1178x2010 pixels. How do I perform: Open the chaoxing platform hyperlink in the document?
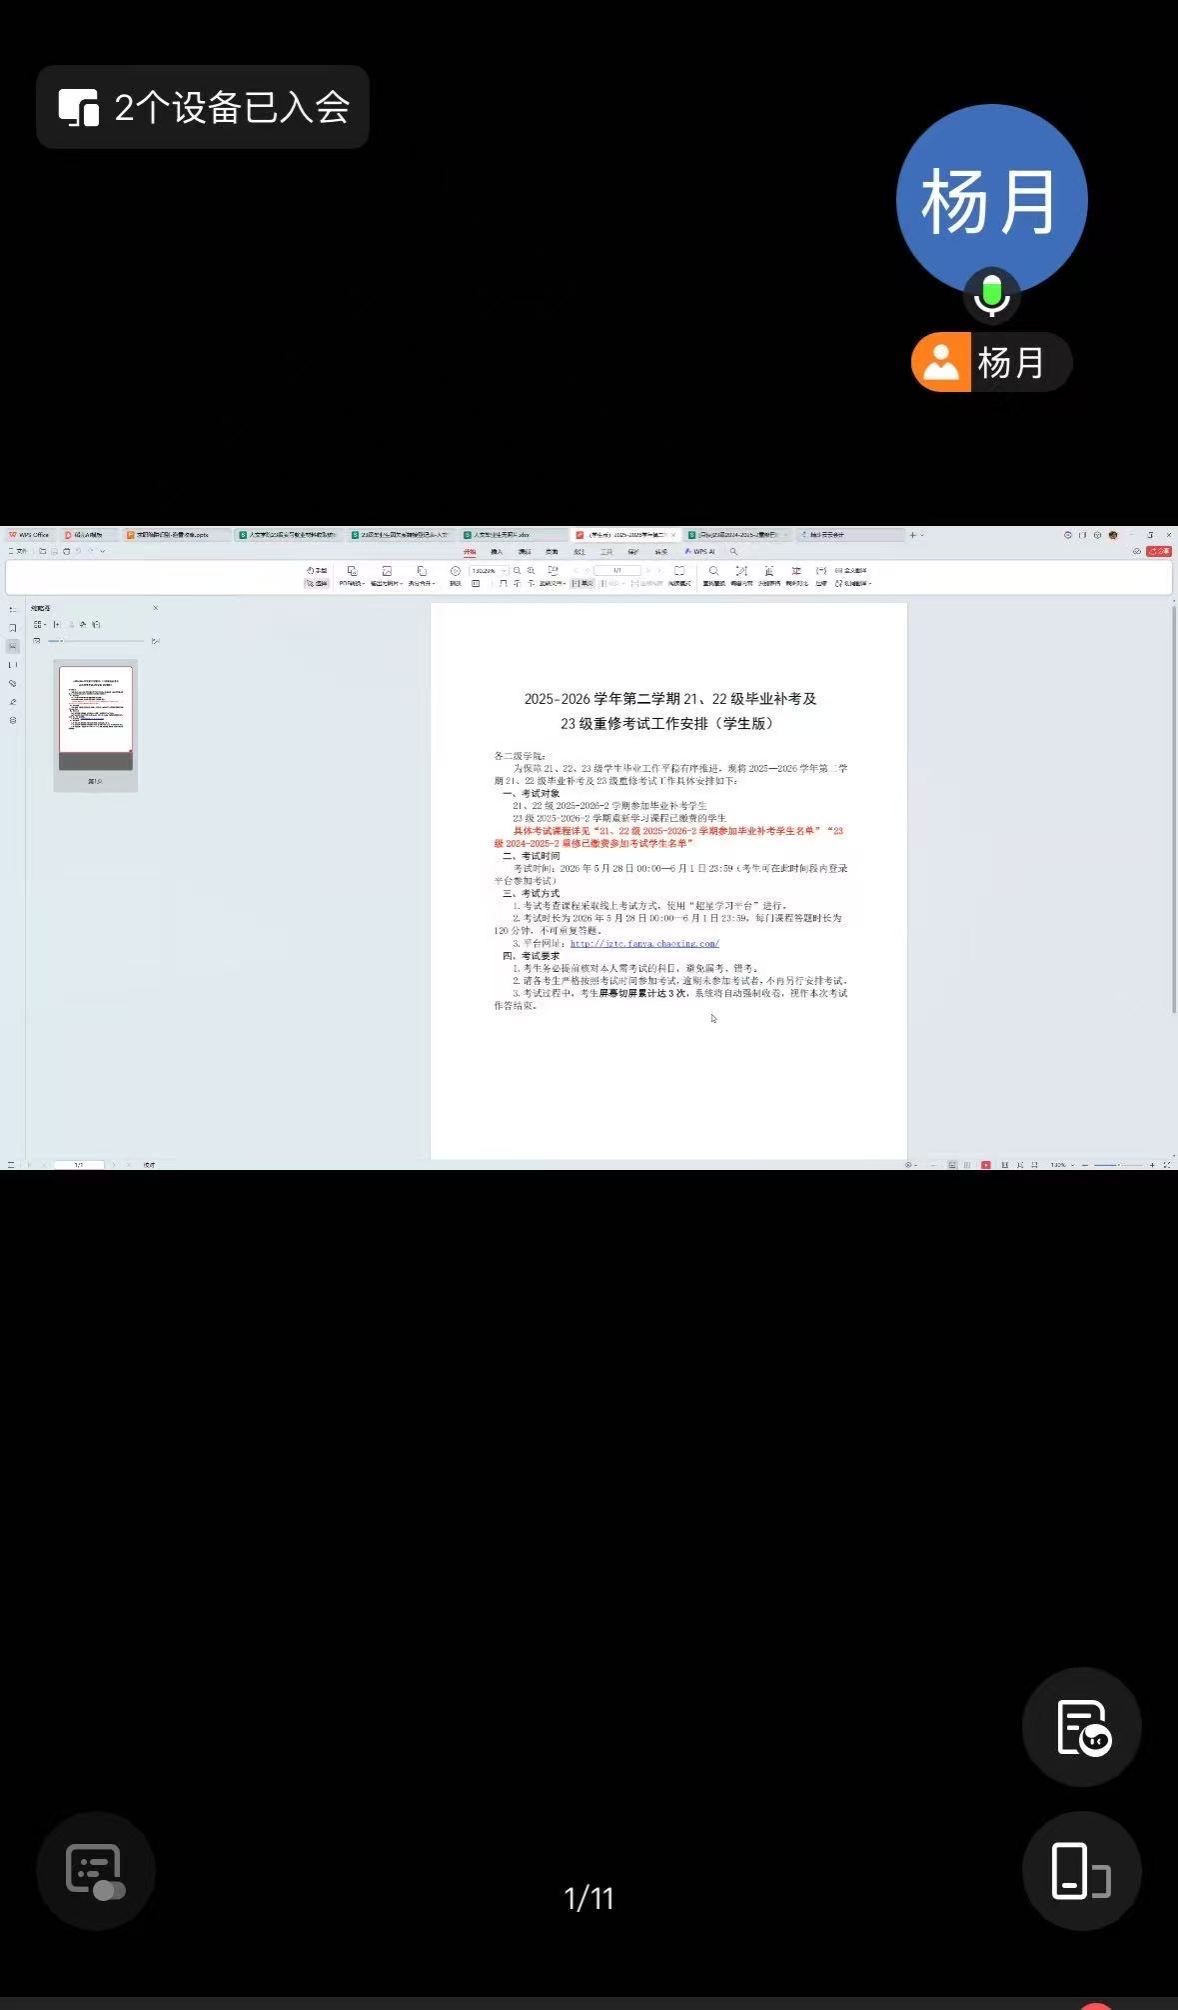coord(644,943)
